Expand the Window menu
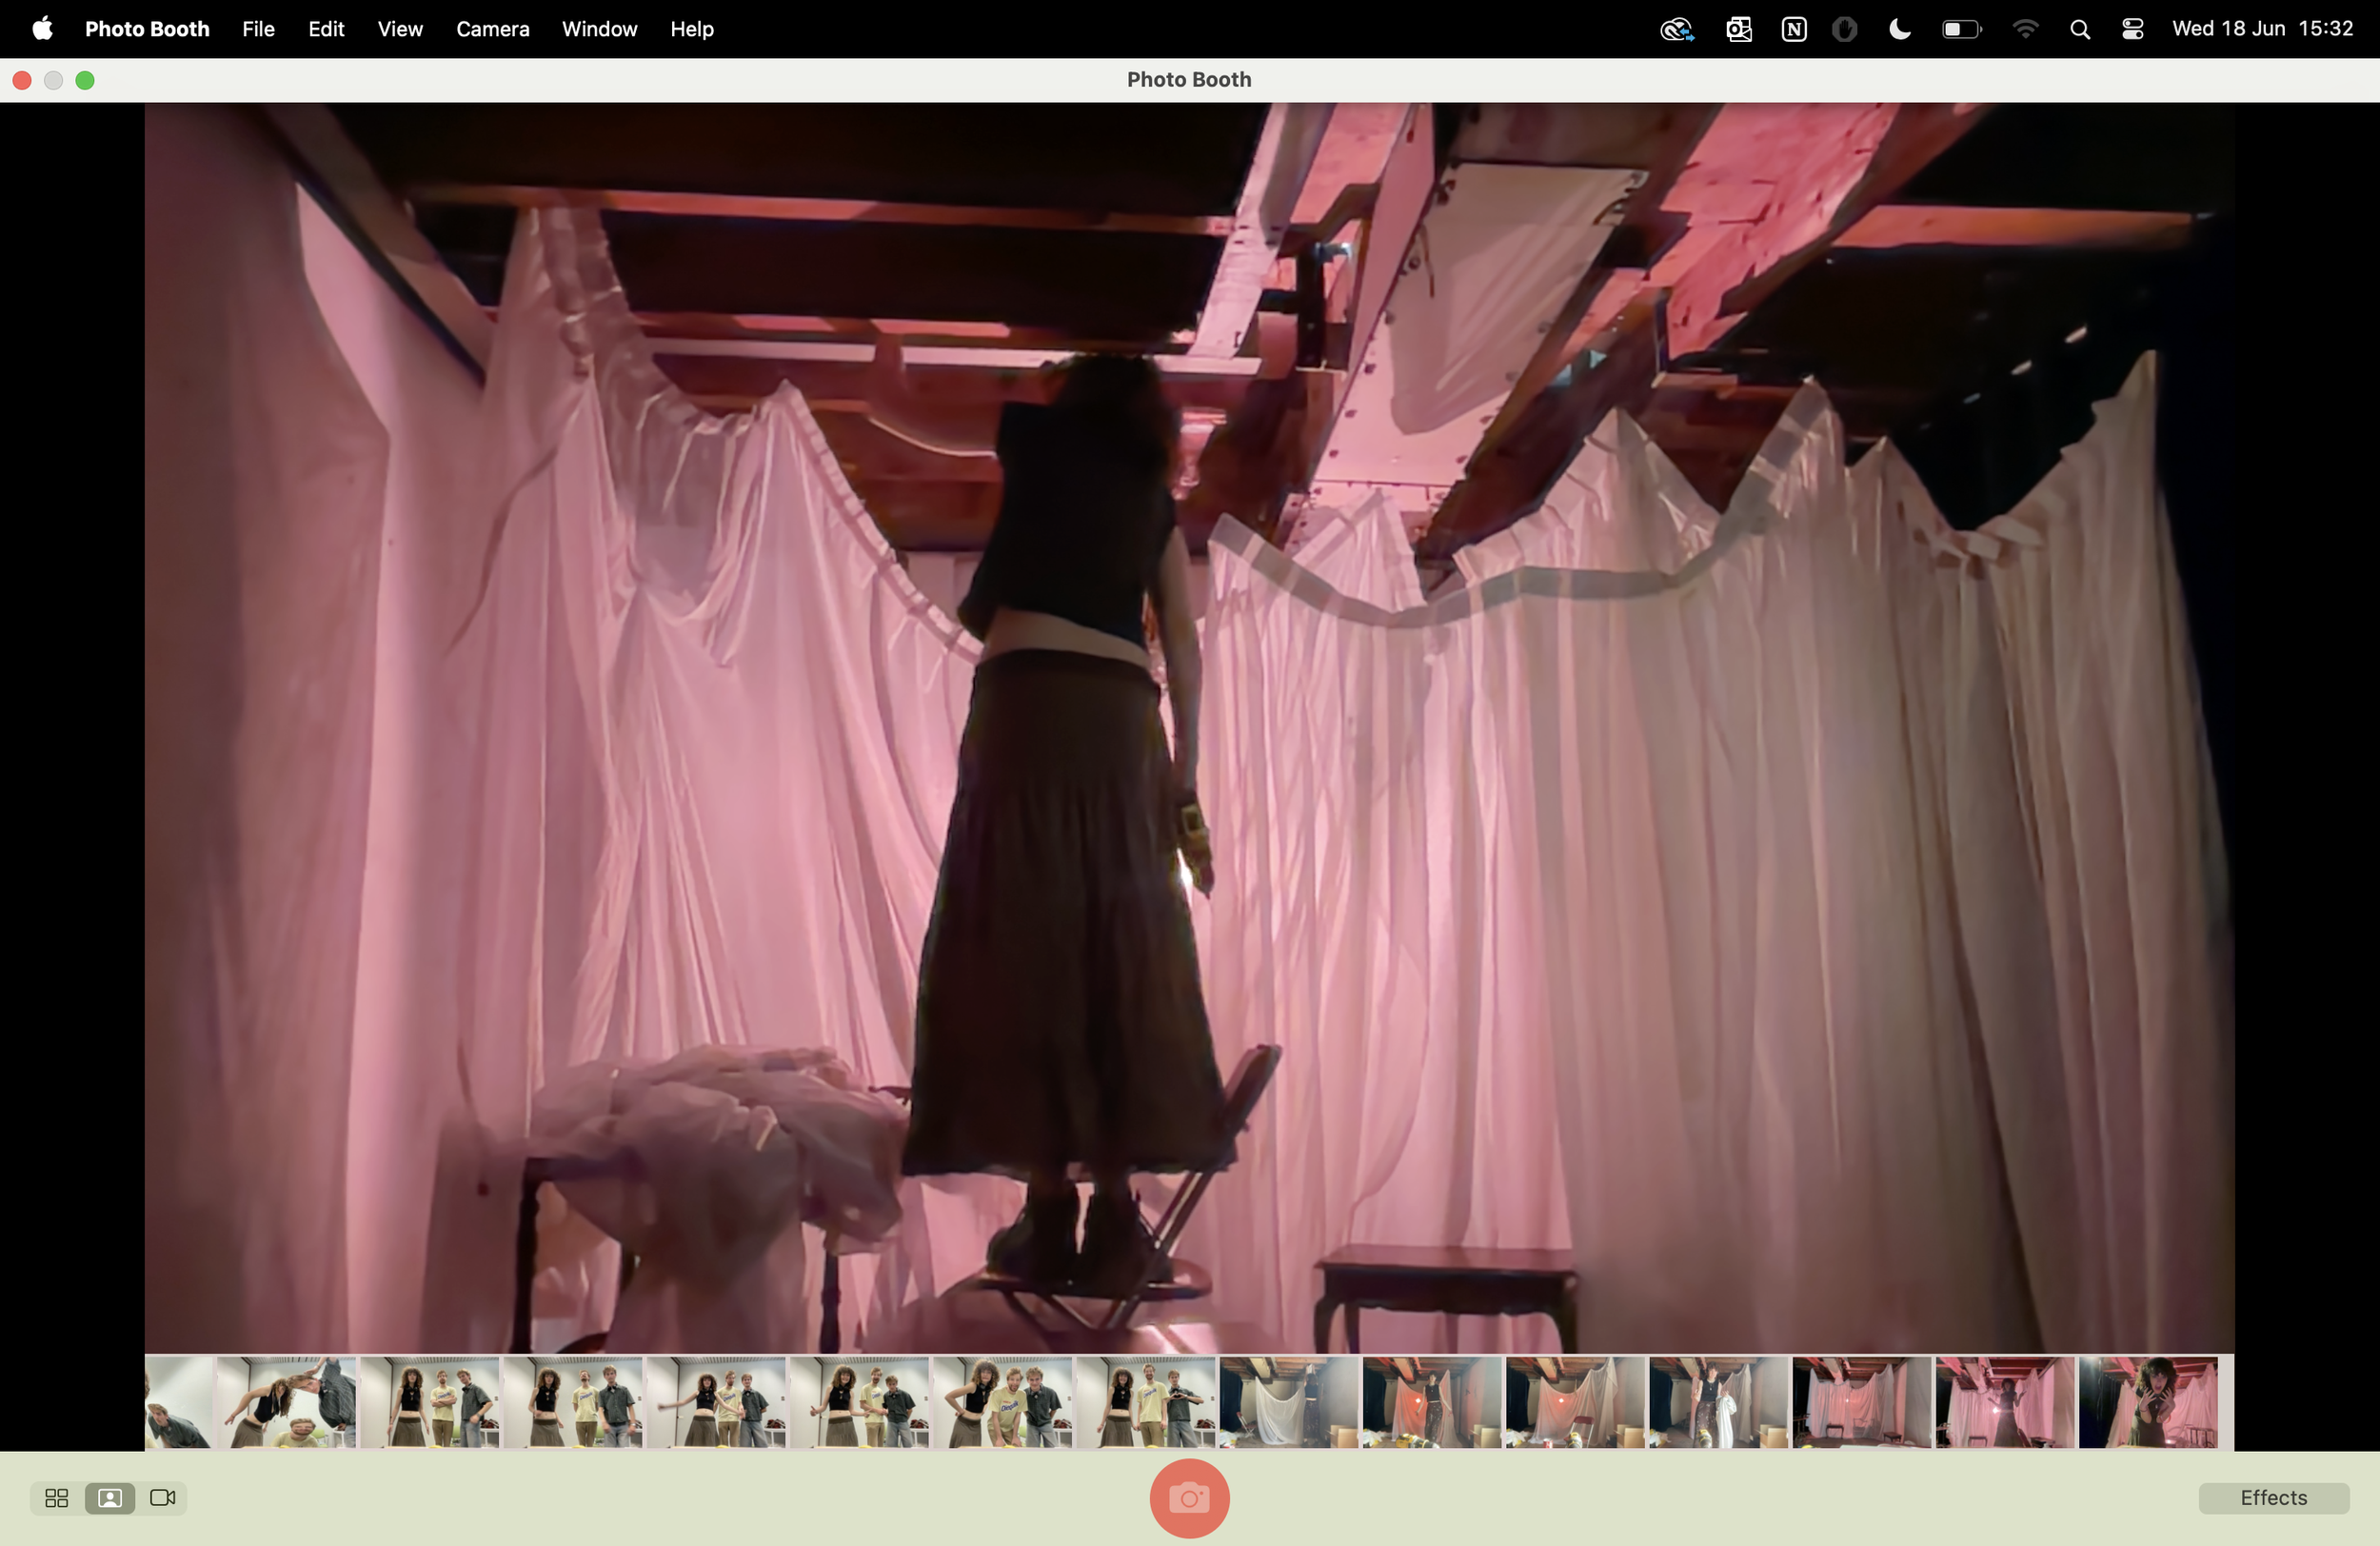 [x=599, y=29]
